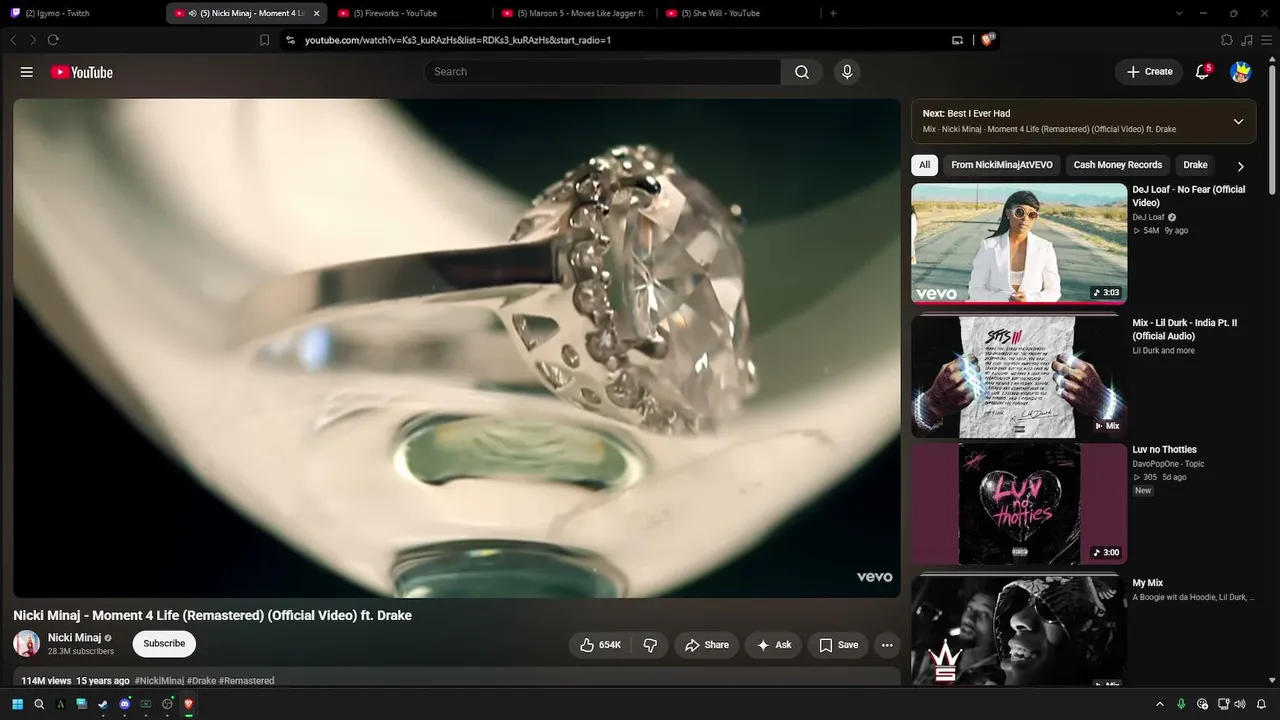
Task: Open OBS Studio from the taskbar
Action: click(x=167, y=704)
